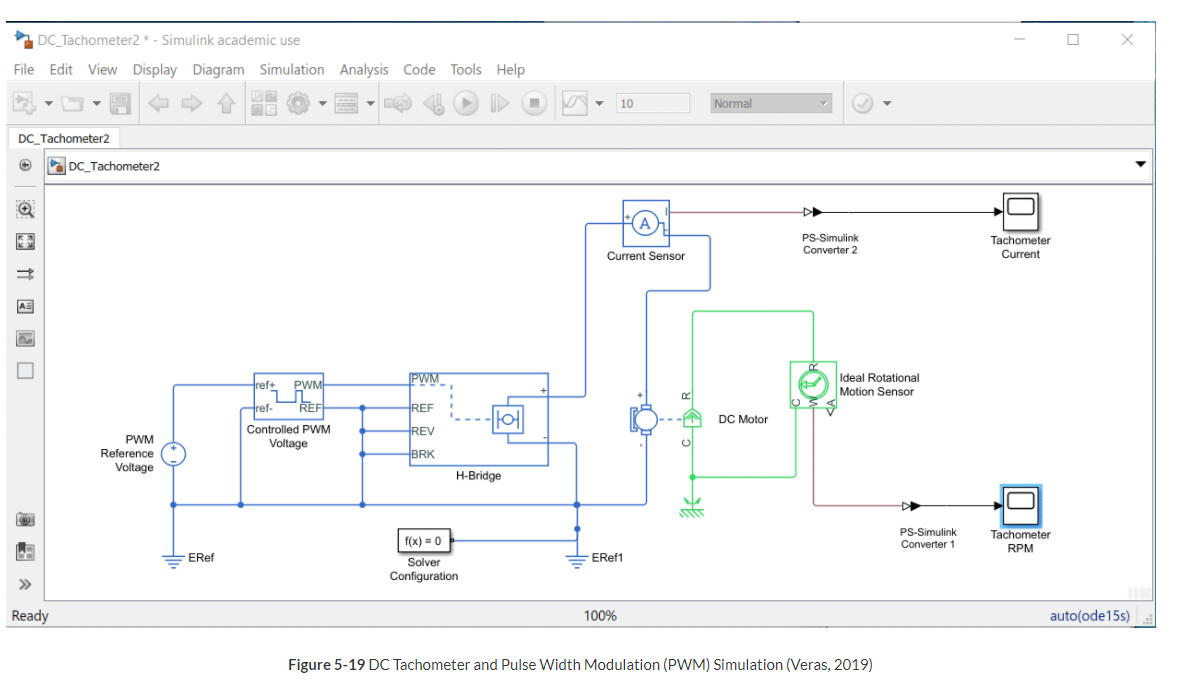Image resolution: width=1185 pixels, height=688 pixels.
Task: Select the Current Sensor block
Action: click(646, 223)
